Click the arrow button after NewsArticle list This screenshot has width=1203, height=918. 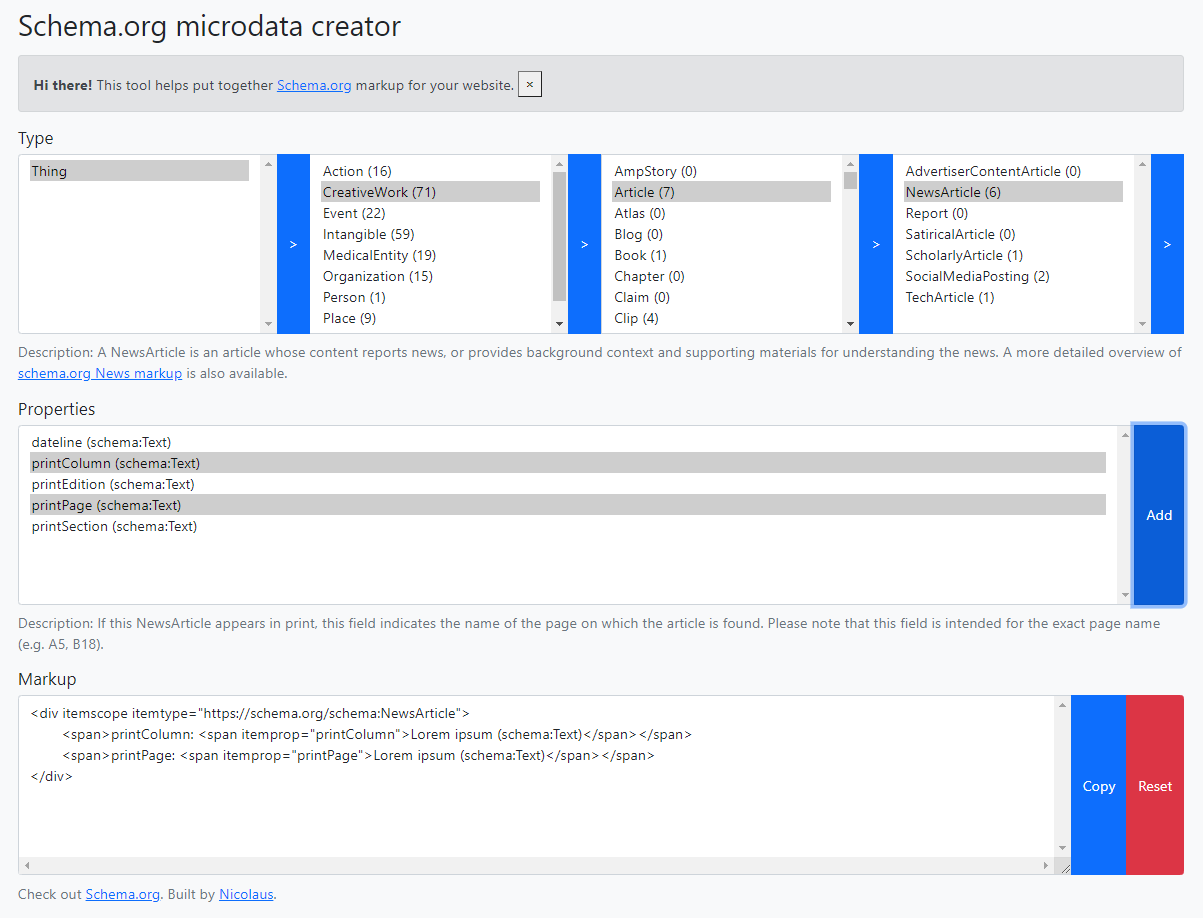[1167, 244]
